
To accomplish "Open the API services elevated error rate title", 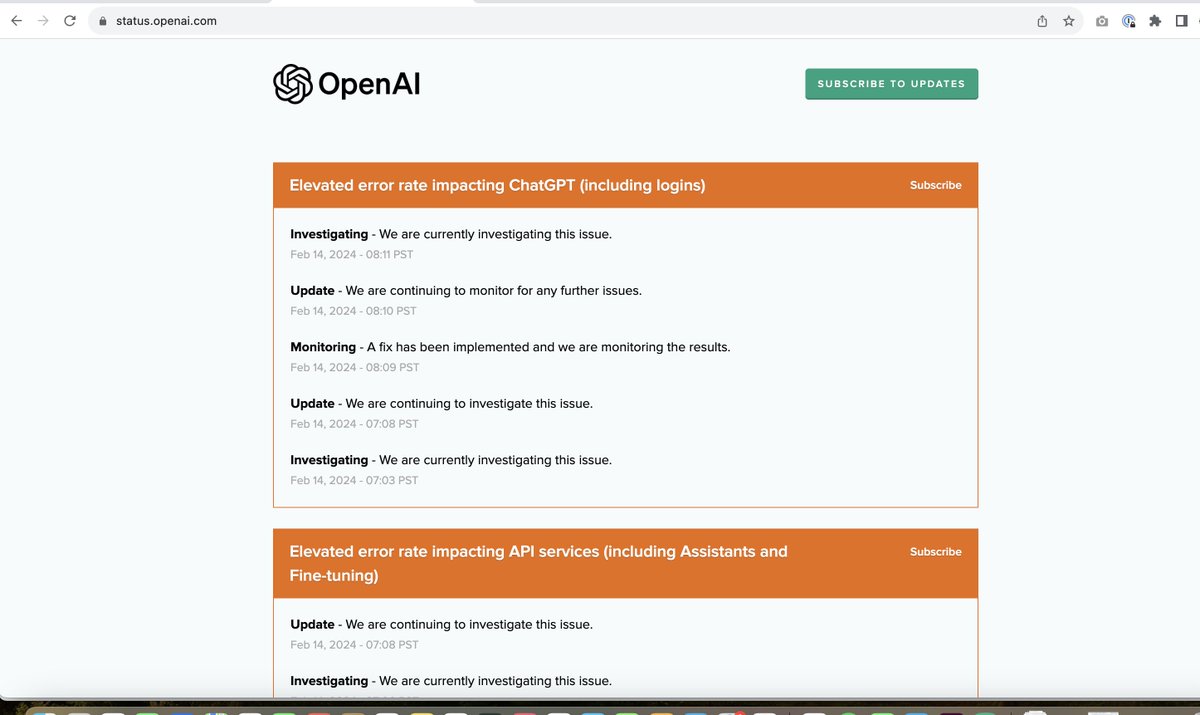I will [538, 564].
